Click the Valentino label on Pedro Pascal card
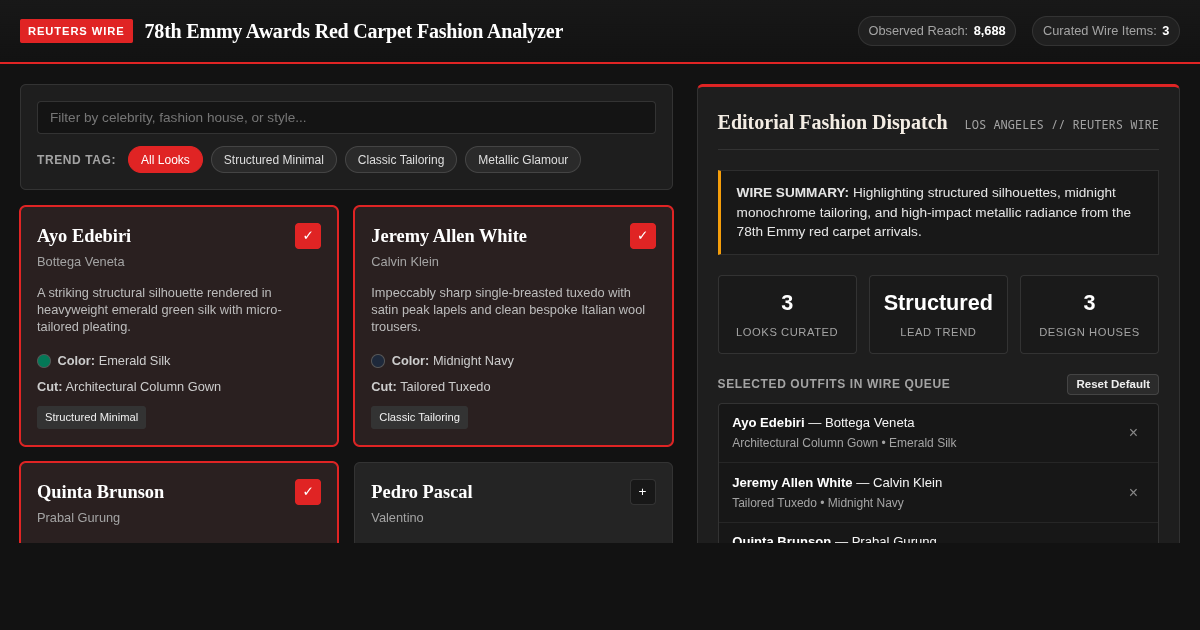This screenshot has height=630, width=1200. point(397,518)
